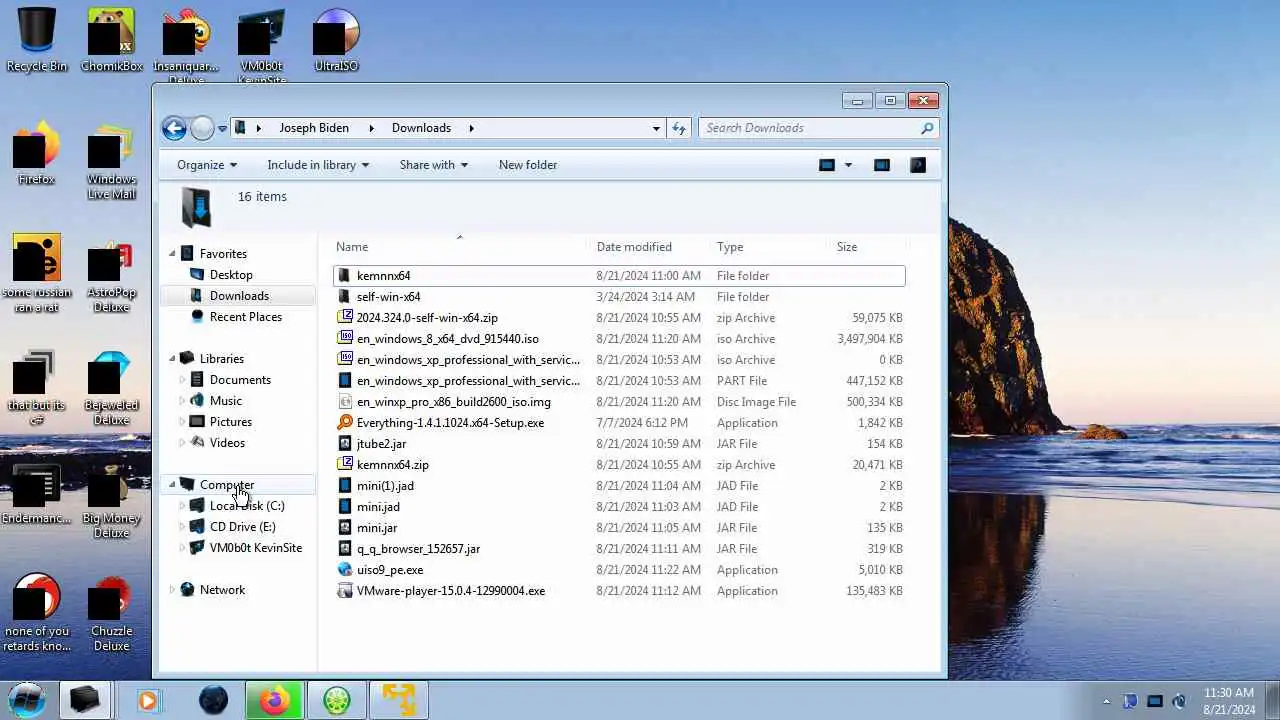Expand the Network node arrow
Viewport: 1280px width, 720px height.
pyautogui.click(x=172, y=590)
